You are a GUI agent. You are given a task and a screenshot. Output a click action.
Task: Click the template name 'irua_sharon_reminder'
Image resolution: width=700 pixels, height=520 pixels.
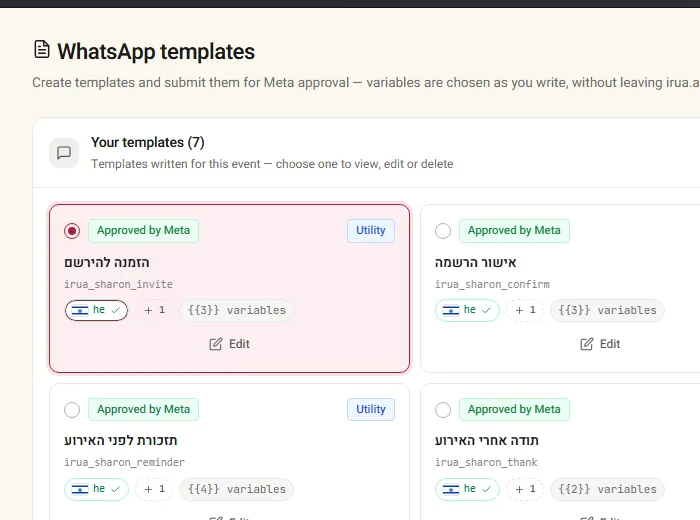[125, 462]
